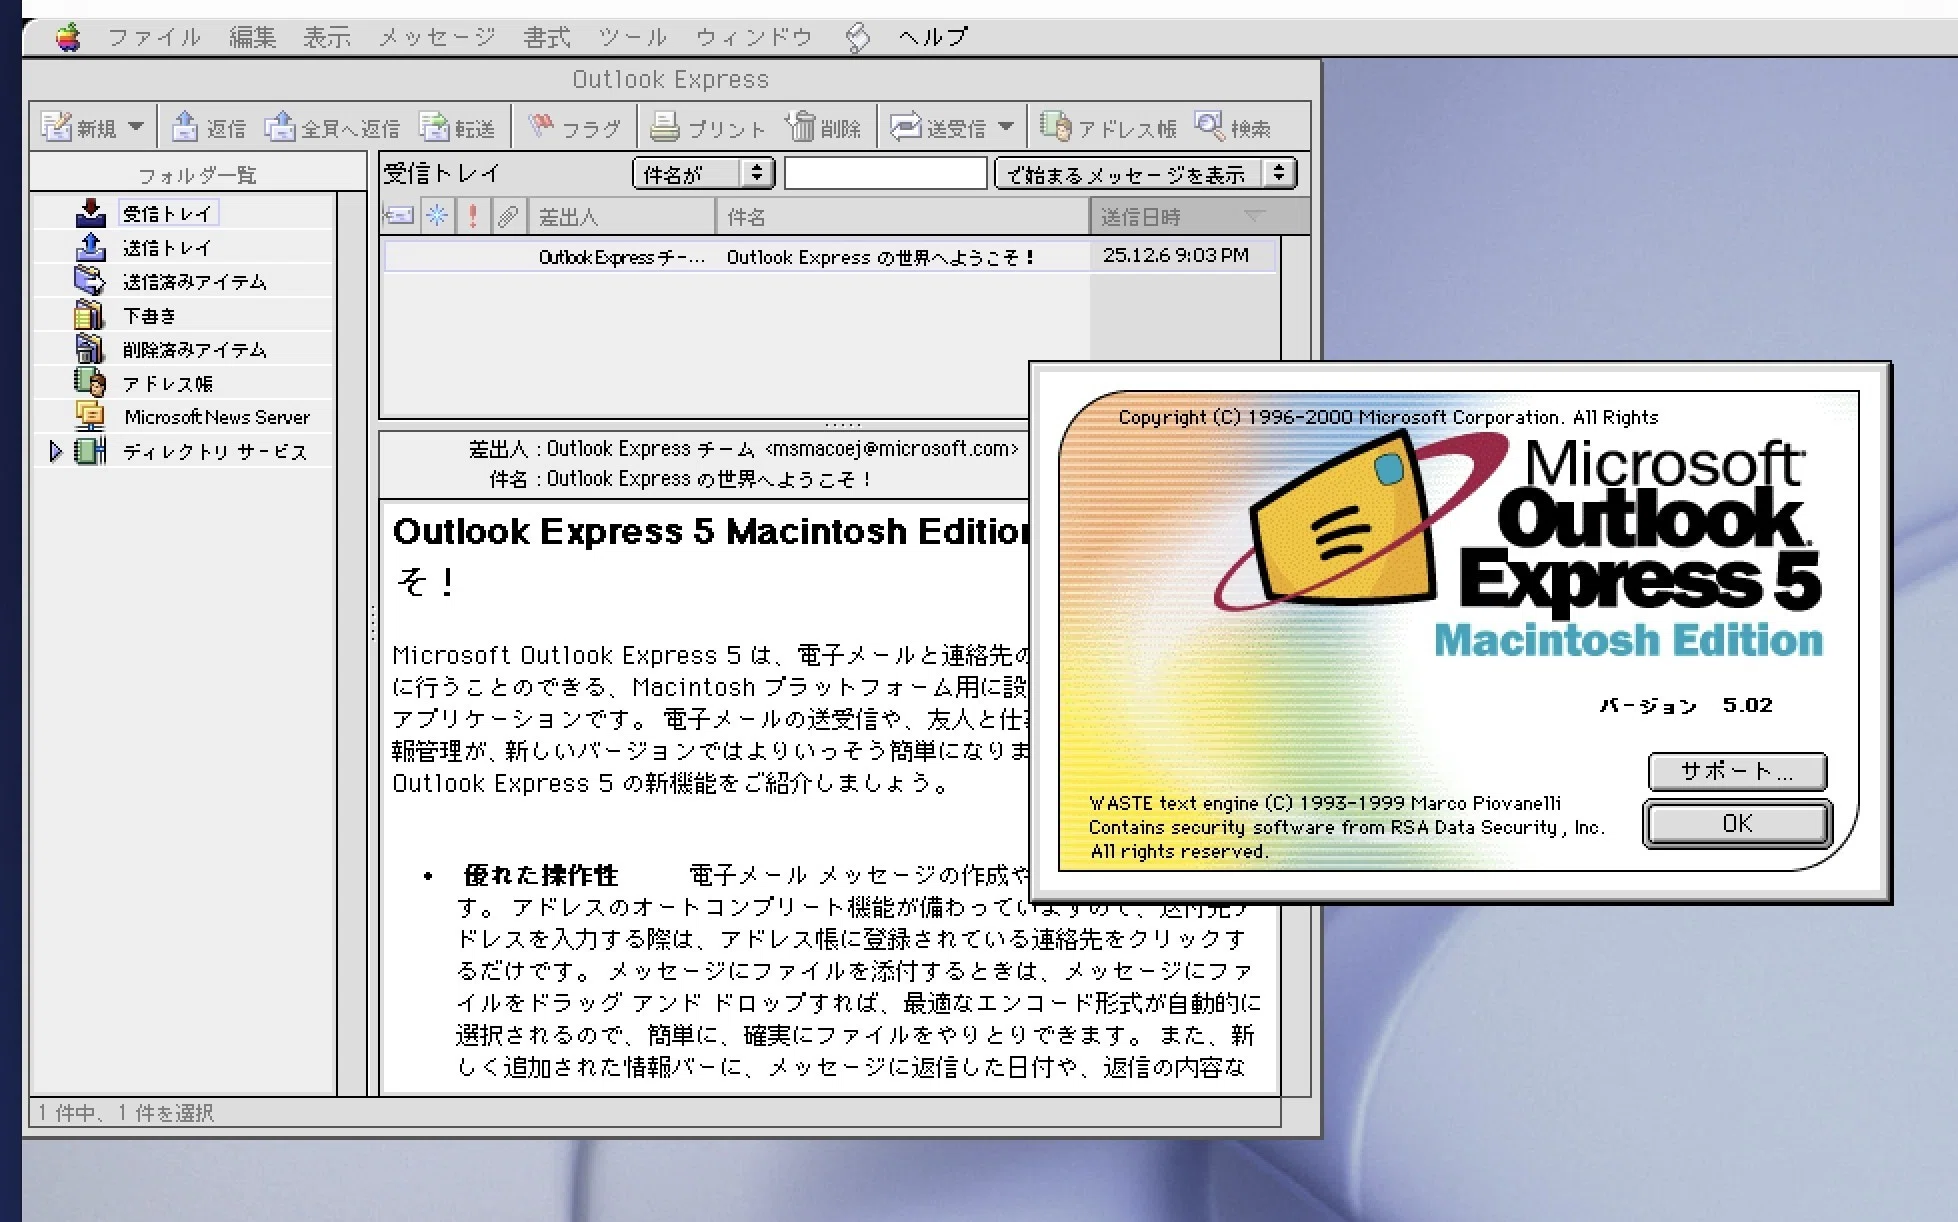Screen dimensions: 1958x1222
Task: Open the で始まるメッセージを表示 dropdown
Action: click(1145, 174)
